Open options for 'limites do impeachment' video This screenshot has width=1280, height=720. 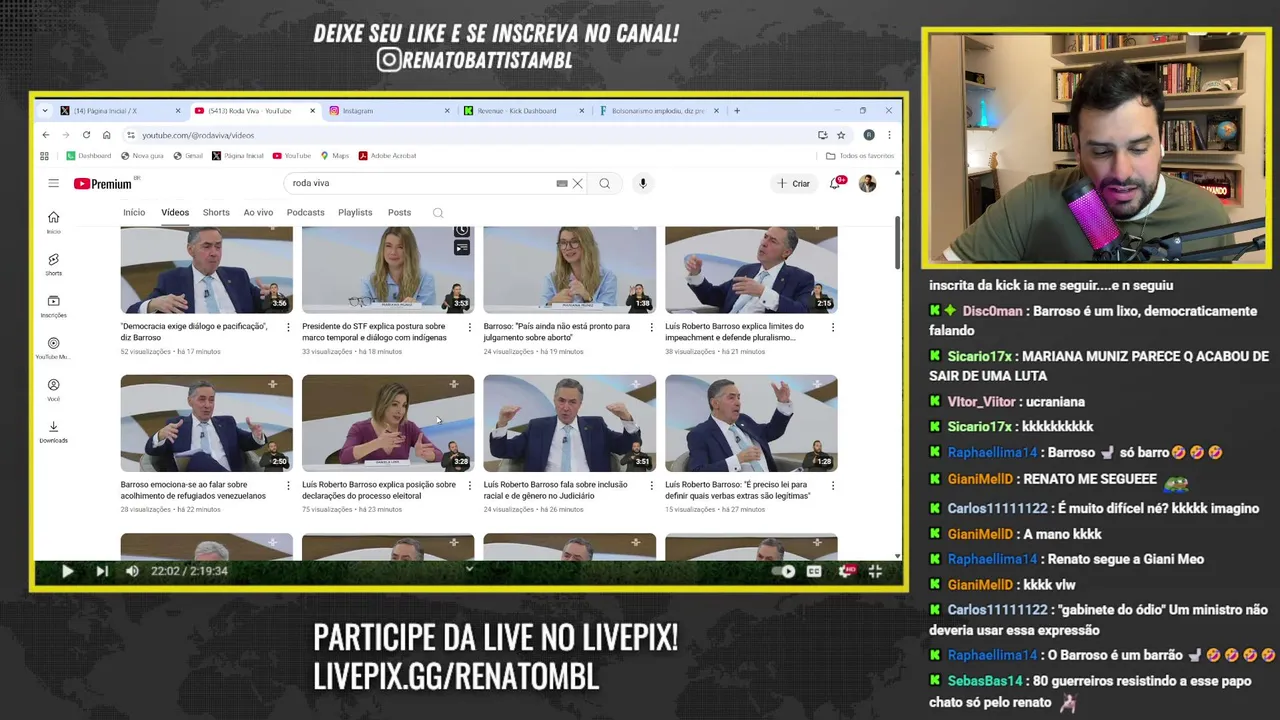pyautogui.click(x=833, y=327)
